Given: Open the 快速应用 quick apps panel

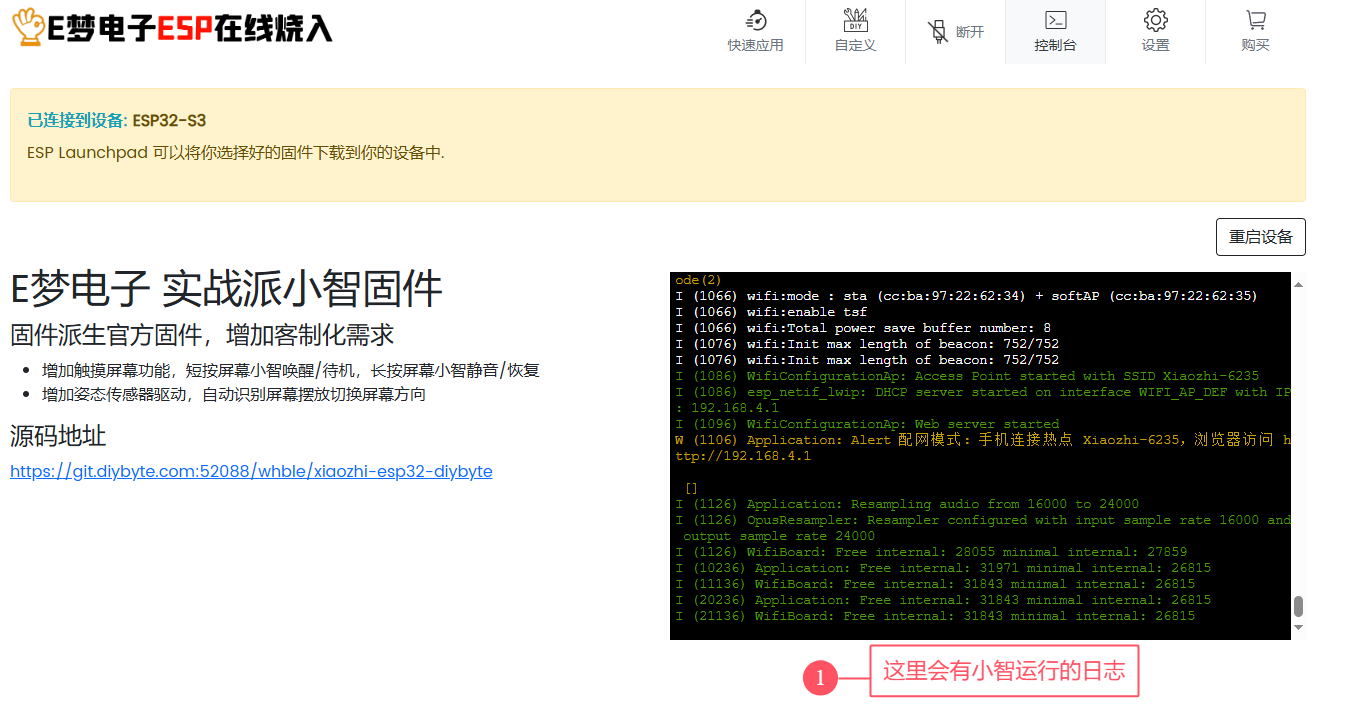Looking at the screenshot, I should point(756,31).
